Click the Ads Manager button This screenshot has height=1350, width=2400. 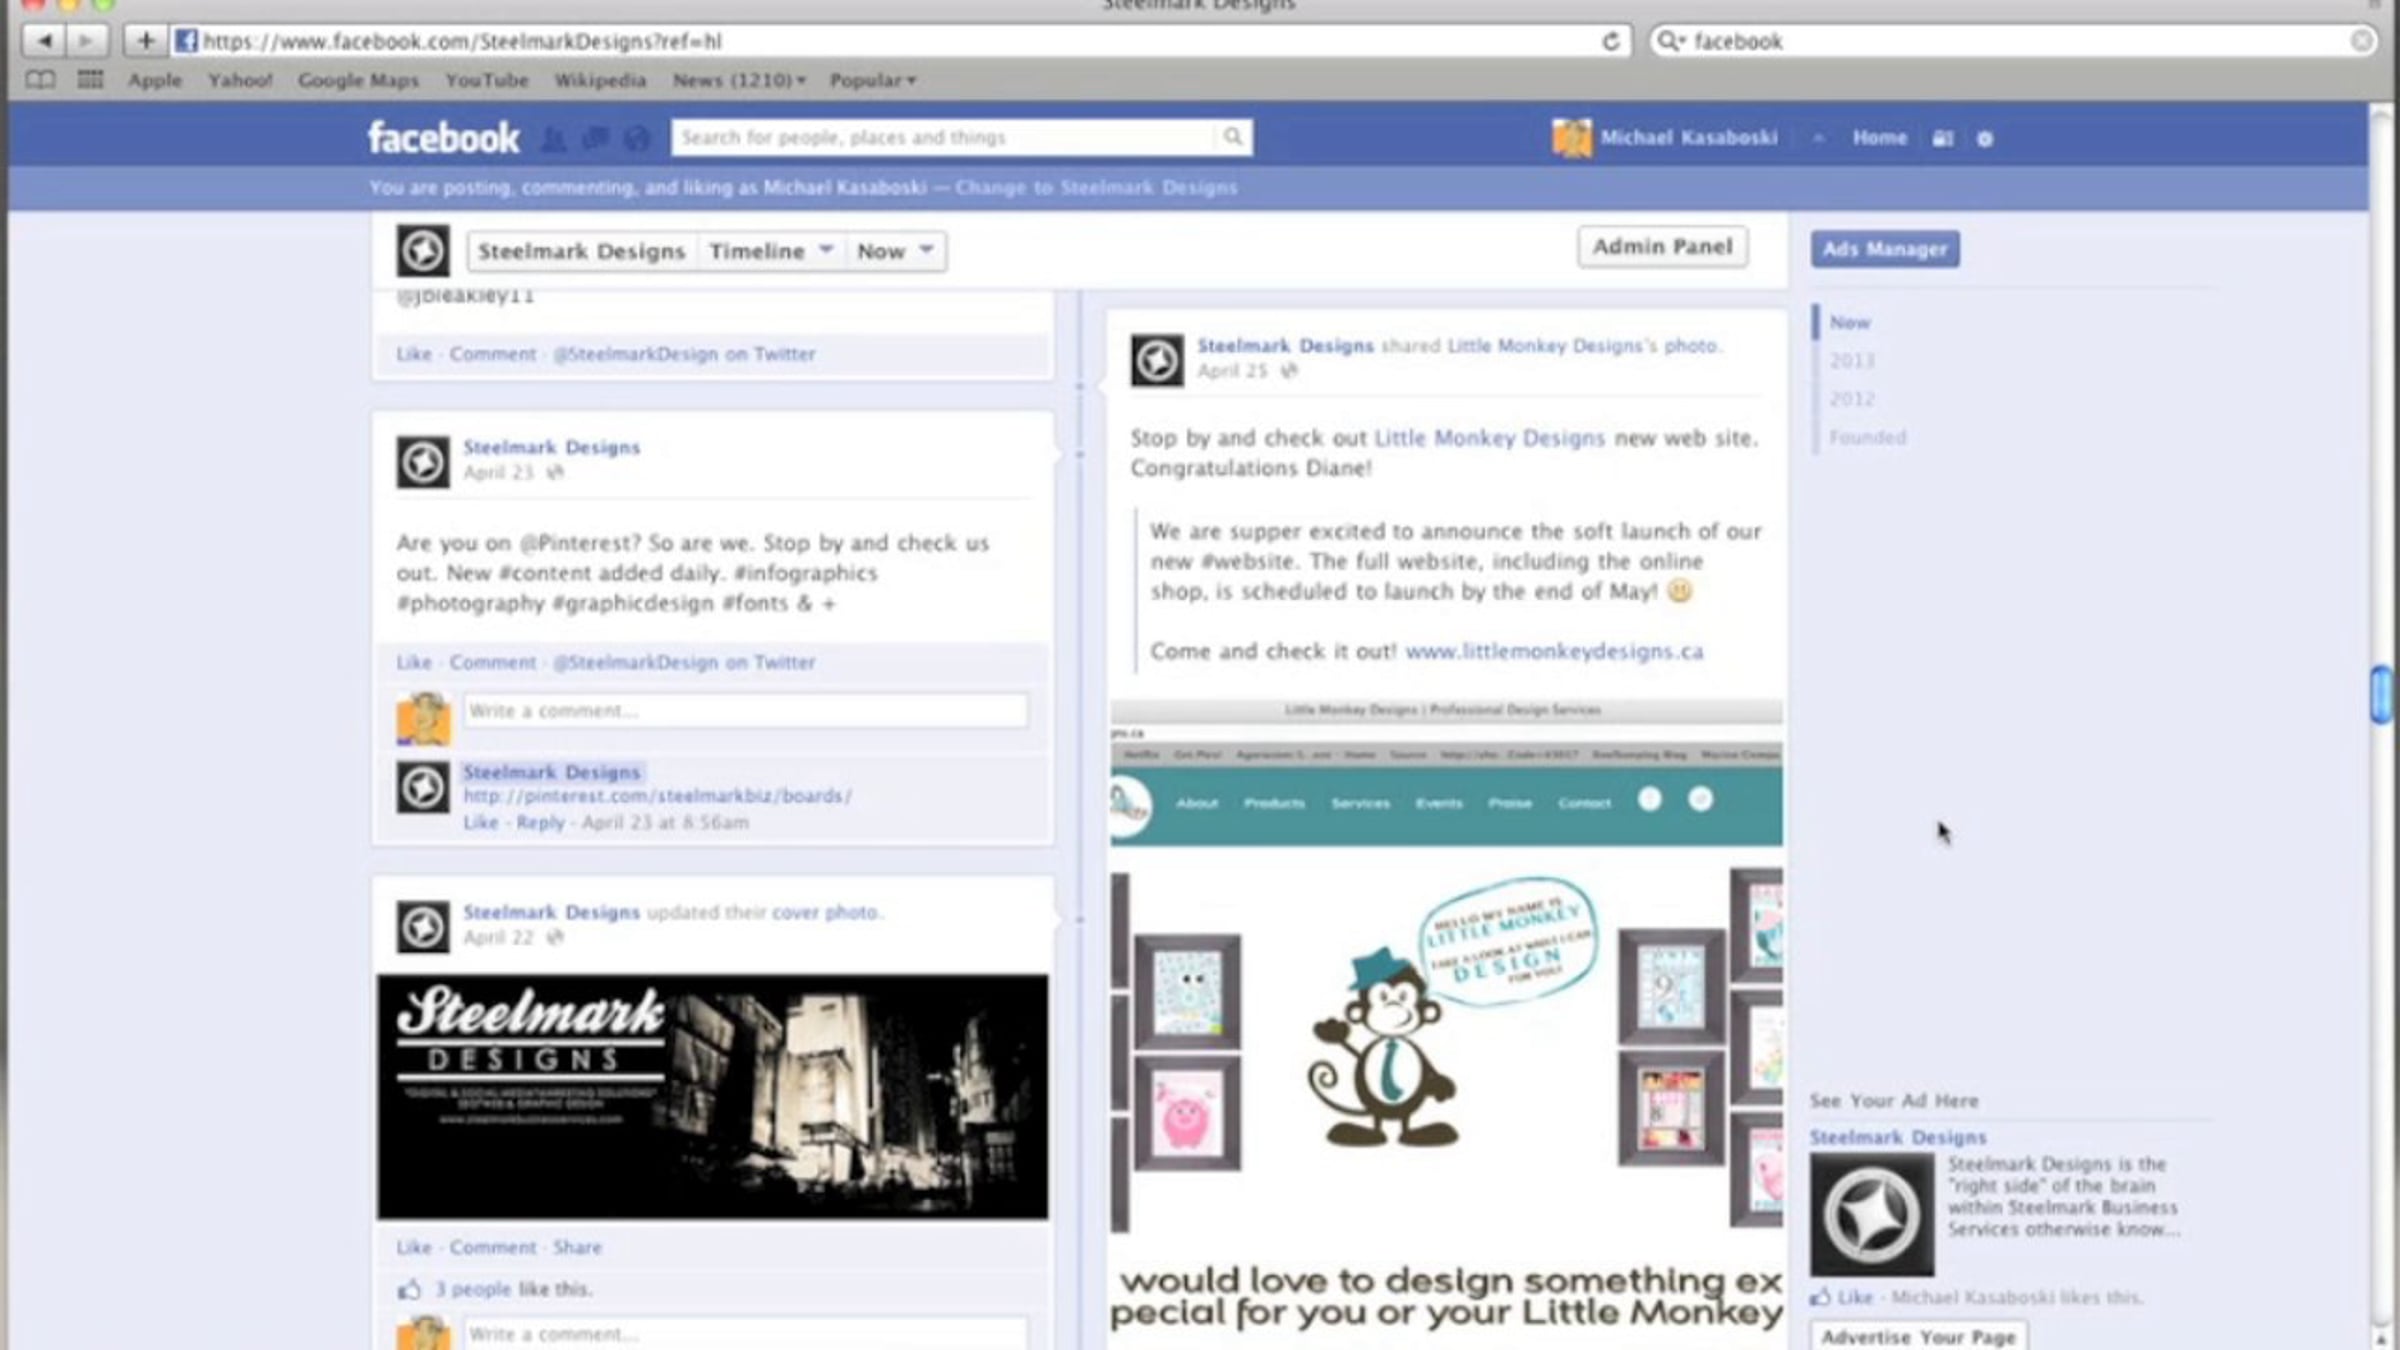coord(1884,249)
